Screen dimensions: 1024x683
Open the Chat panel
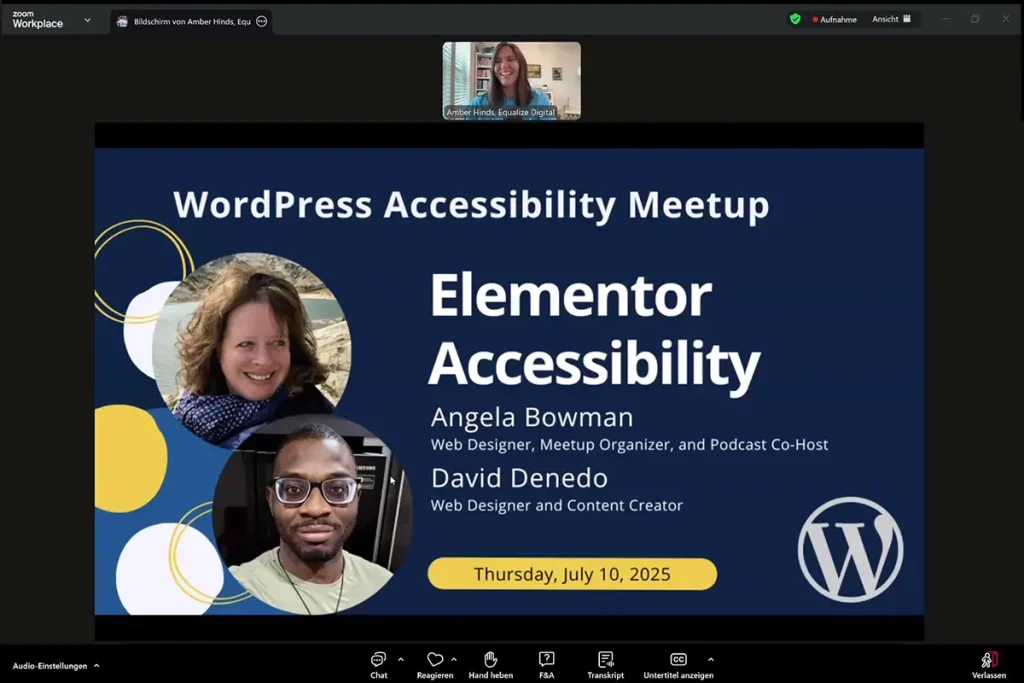click(x=378, y=665)
